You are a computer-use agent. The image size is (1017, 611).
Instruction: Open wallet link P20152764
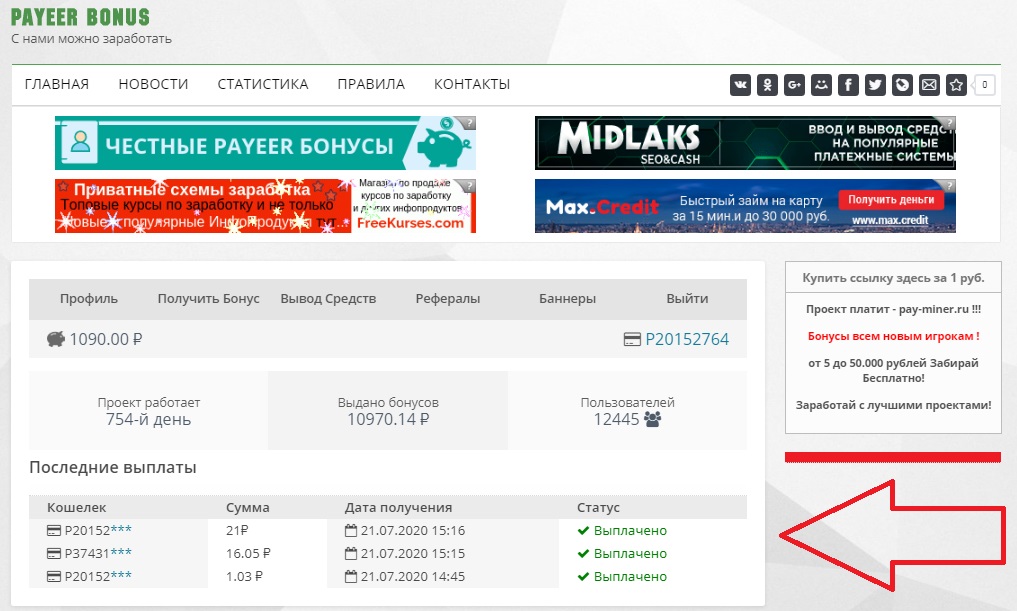pos(687,339)
